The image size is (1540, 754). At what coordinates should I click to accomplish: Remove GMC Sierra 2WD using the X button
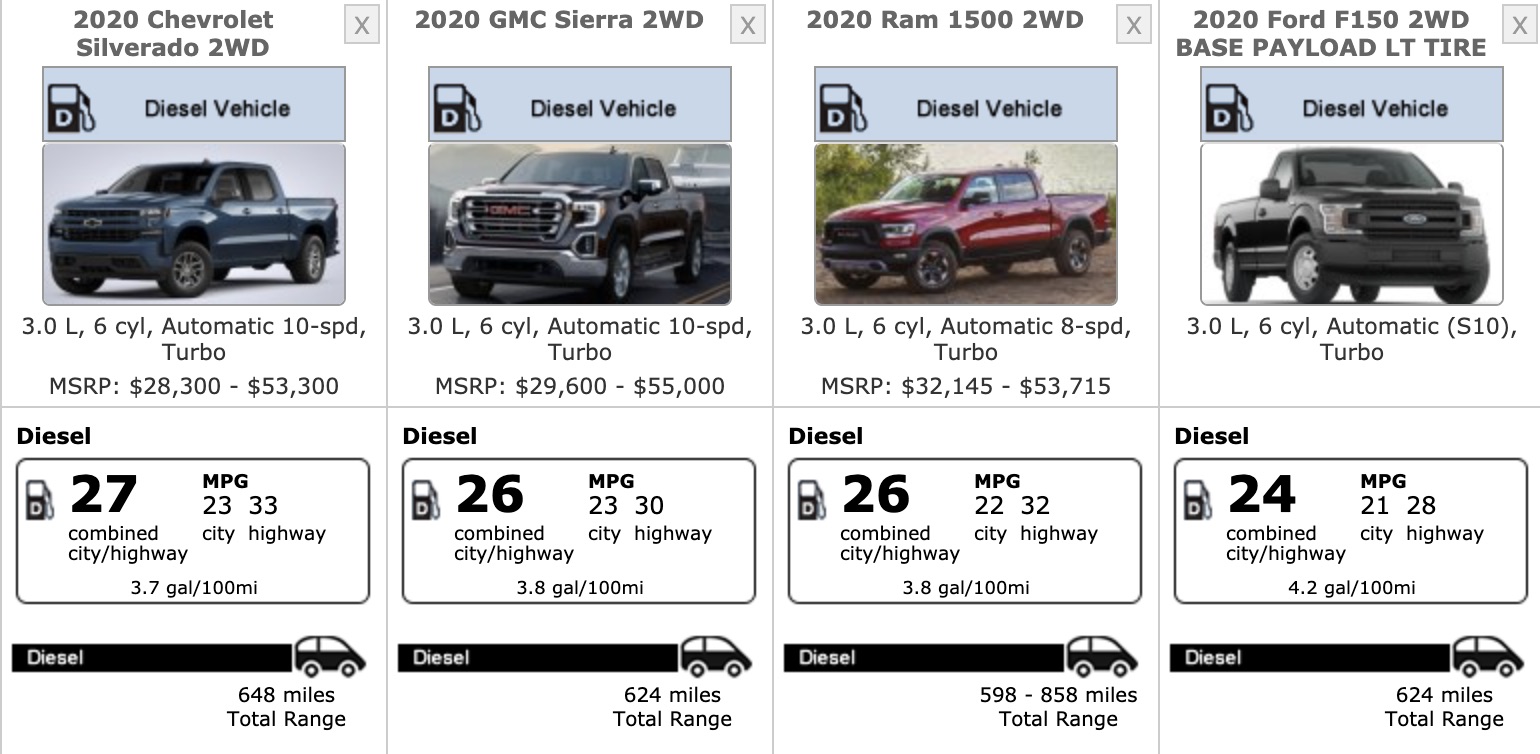(x=747, y=26)
